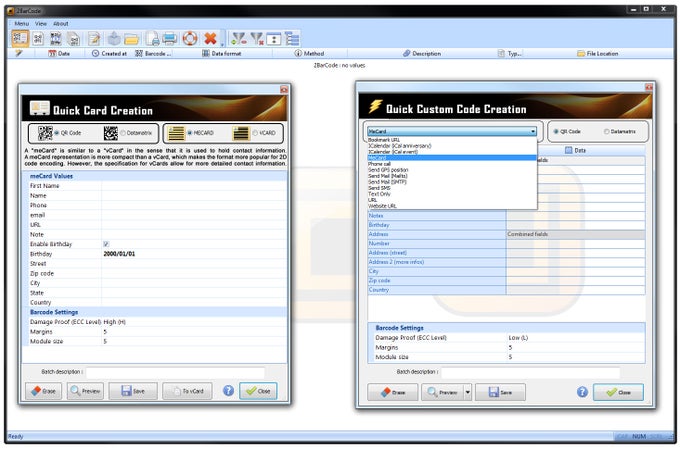Click the First Name value field

point(194,186)
